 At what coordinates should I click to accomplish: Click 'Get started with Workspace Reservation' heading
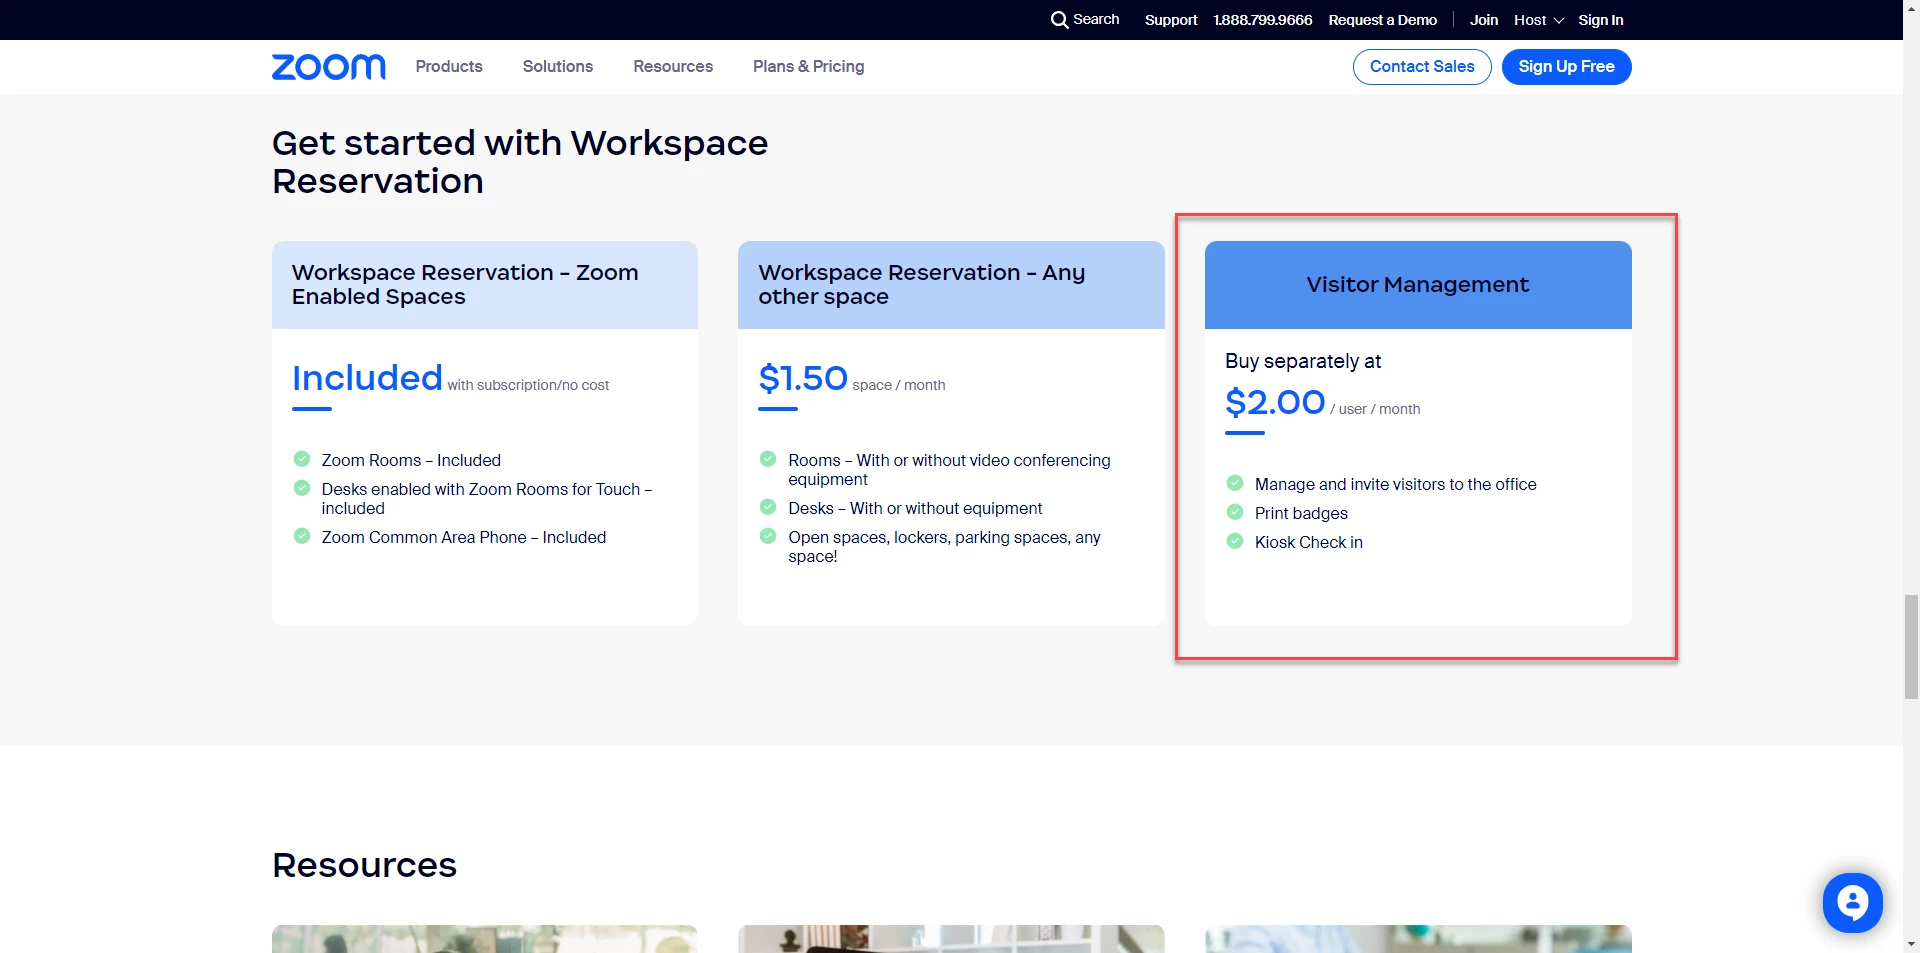click(520, 162)
